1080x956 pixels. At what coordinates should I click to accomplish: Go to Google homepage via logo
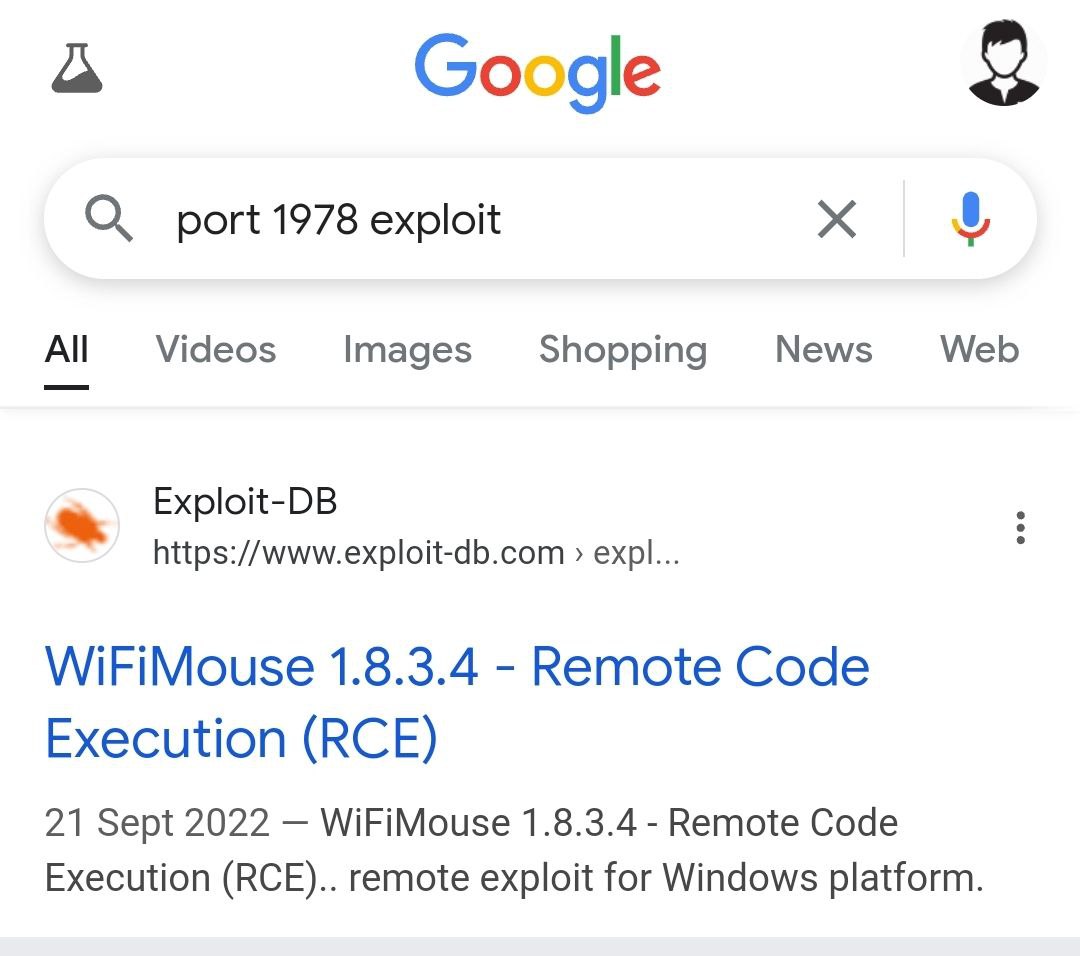pyautogui.click(x=538, y=72)
